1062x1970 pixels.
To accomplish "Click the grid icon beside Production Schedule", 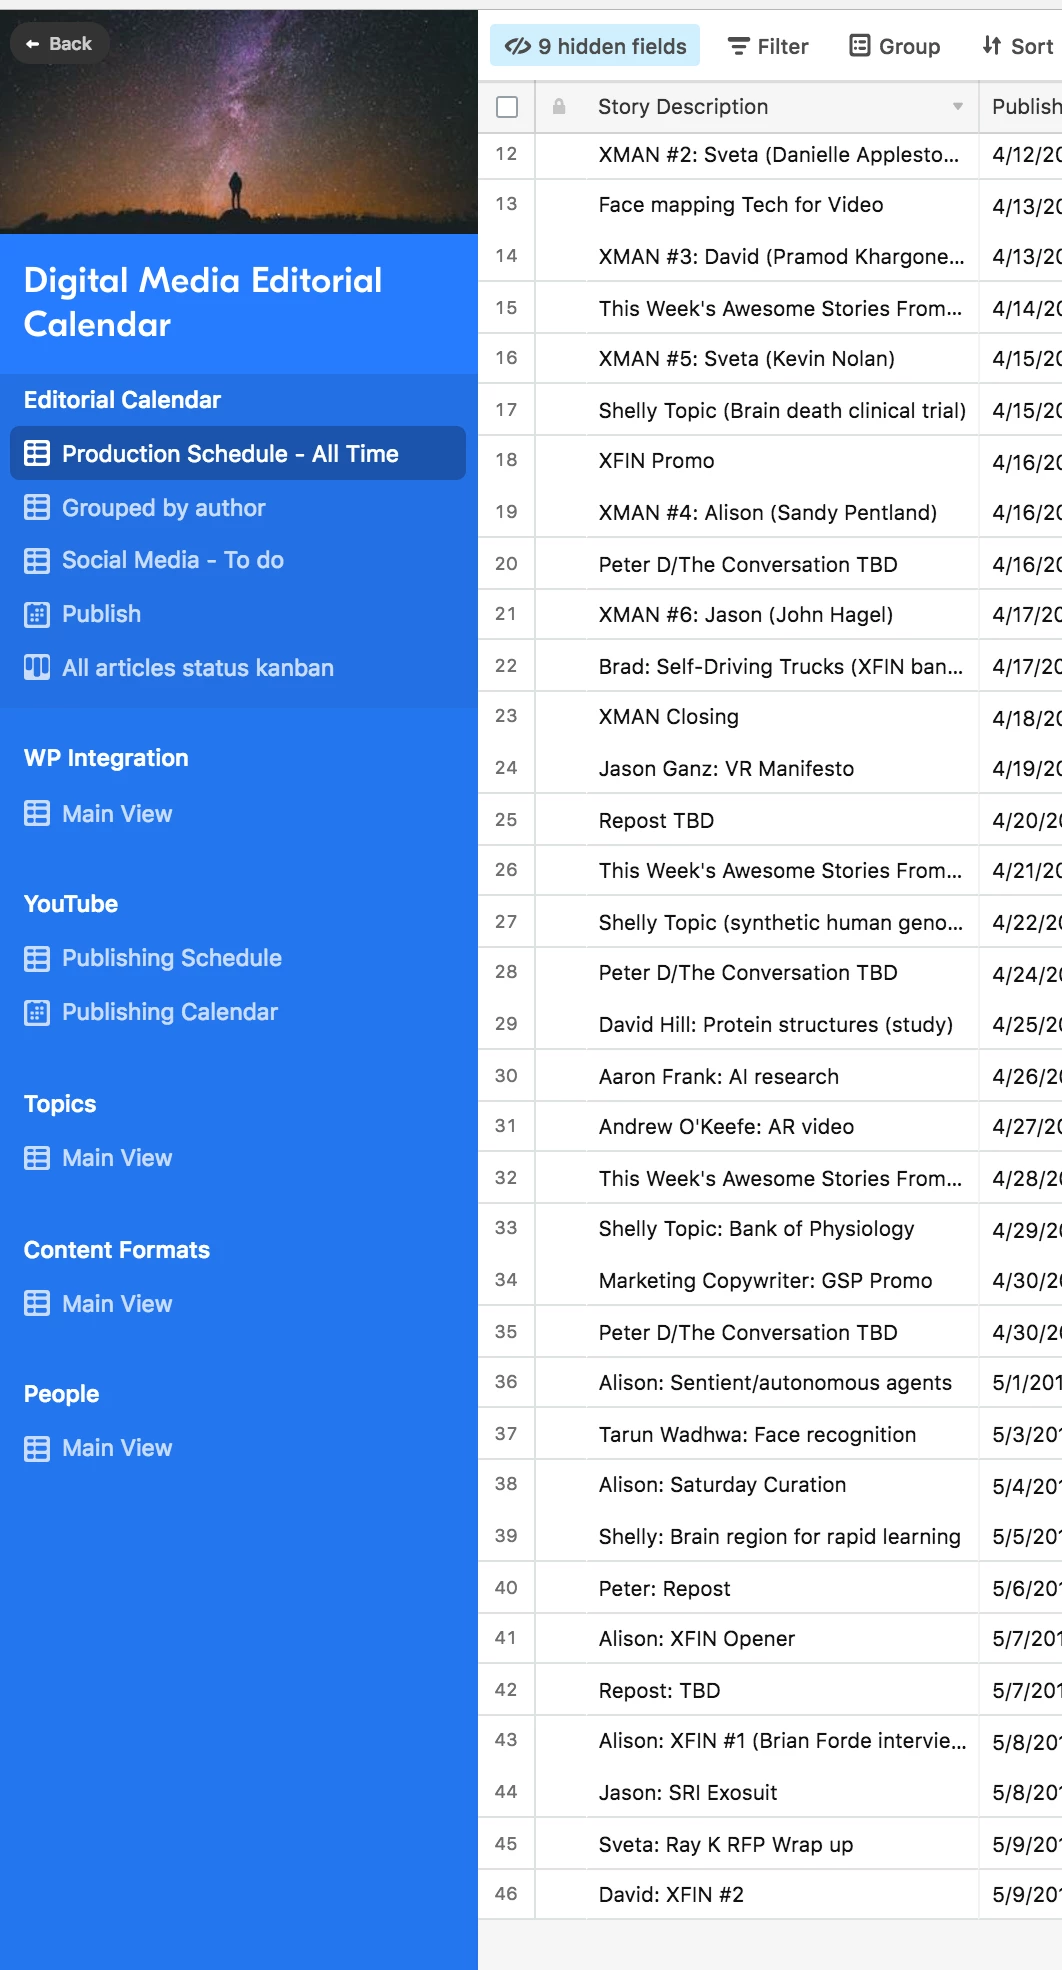I will 37,453.
